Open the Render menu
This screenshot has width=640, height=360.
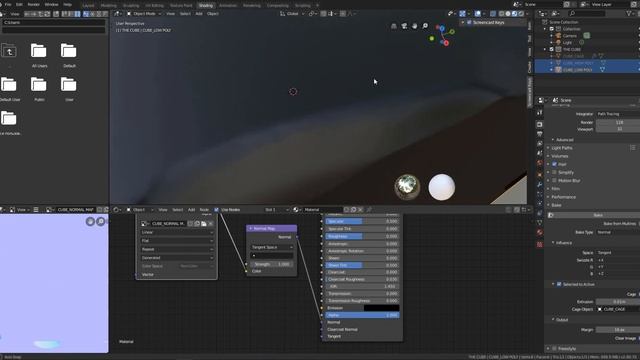[33, 4]
